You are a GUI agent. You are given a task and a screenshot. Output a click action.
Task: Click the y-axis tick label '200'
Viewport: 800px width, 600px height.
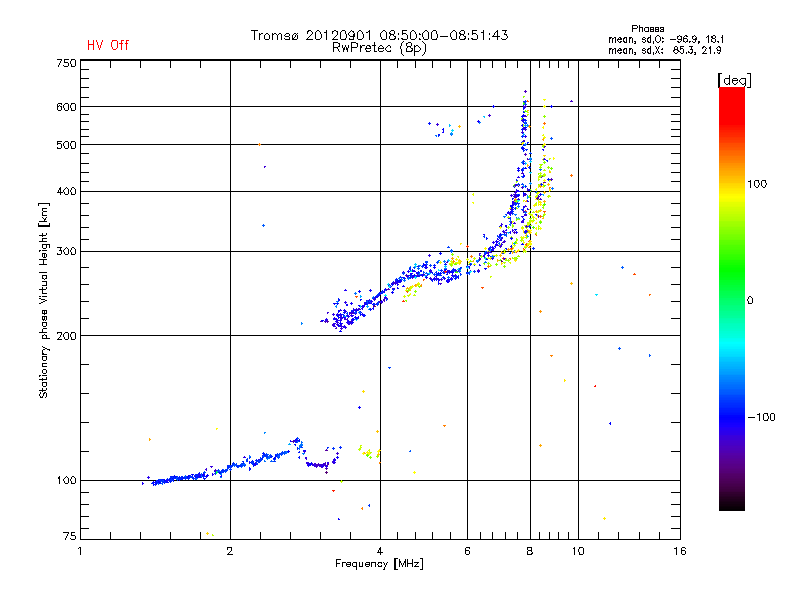[67, 336]
